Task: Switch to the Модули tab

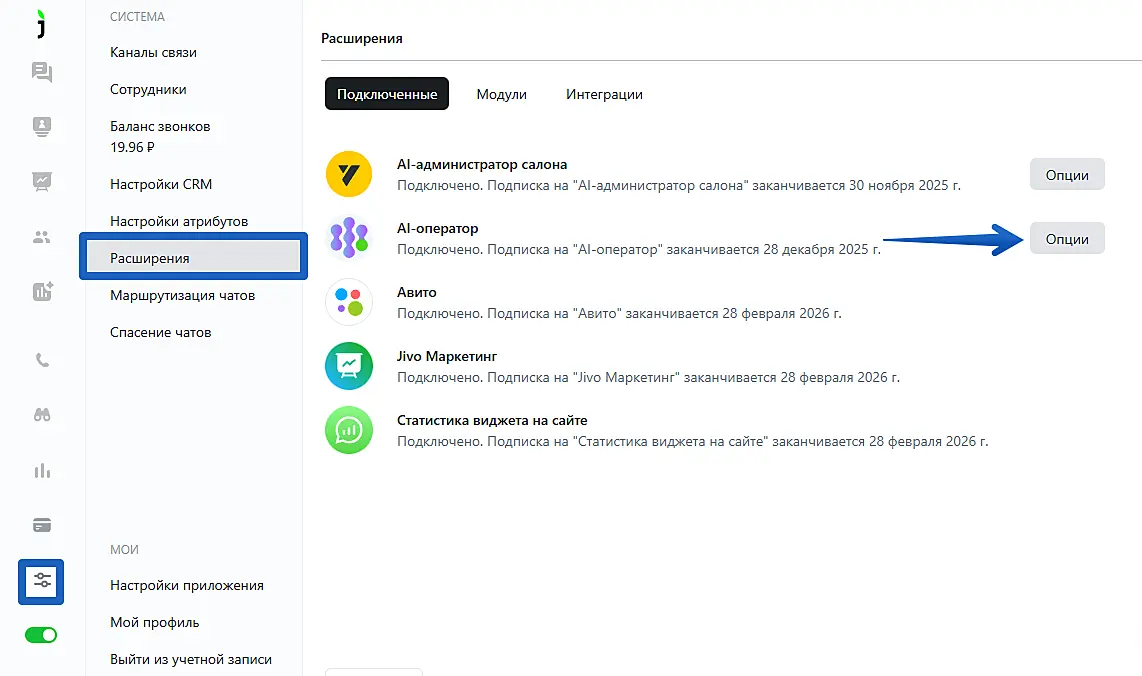Action: point(501,94)
